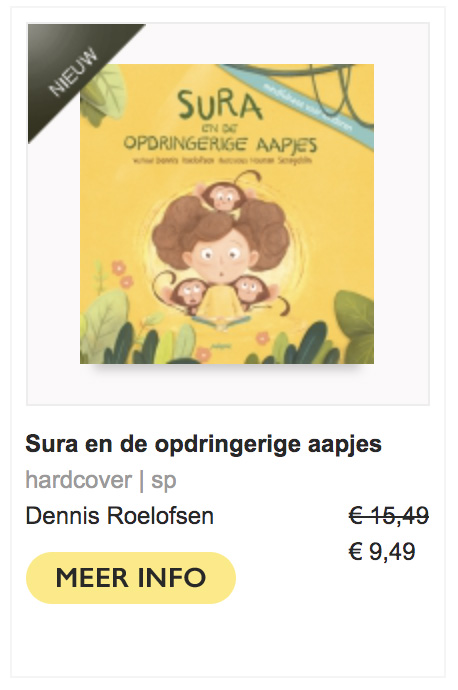458x690 pixels.
Task: Click the author credits line on the cover
Action: pos(222,161)
